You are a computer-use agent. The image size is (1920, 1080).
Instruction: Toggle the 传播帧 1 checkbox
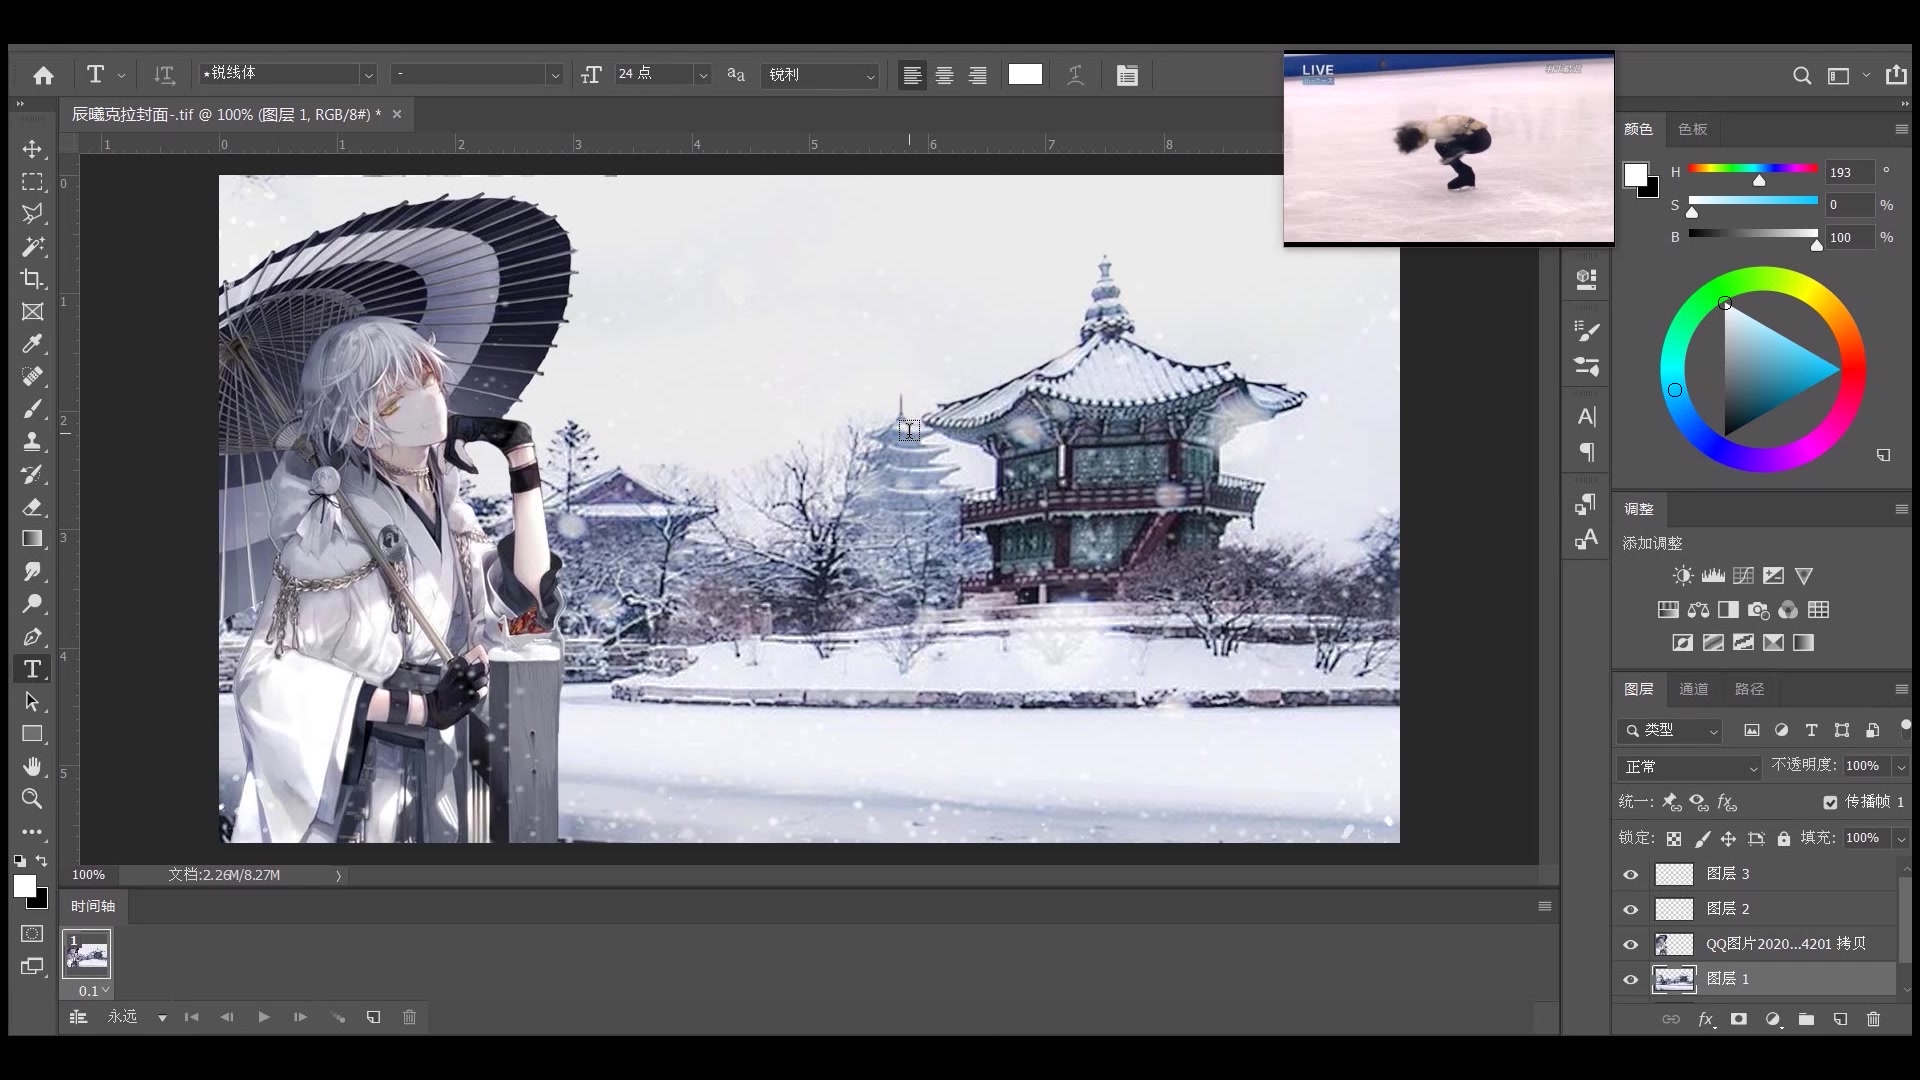click(1830, 802)
